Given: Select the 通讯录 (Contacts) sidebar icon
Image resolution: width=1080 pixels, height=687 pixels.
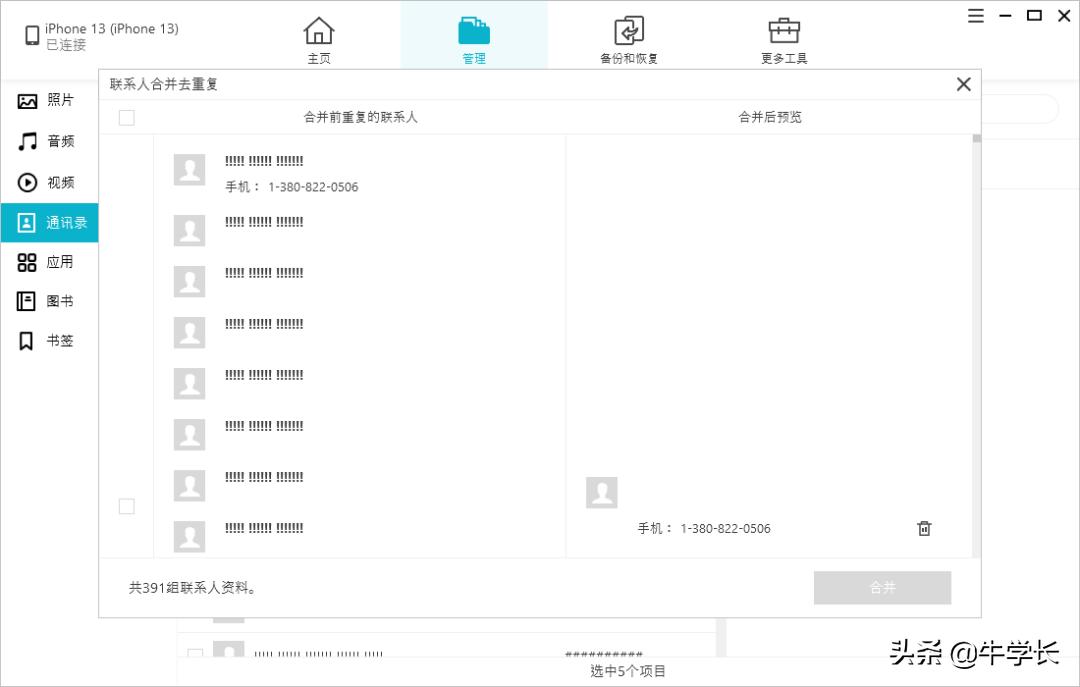Looking at the screenshot, I should click(x=48, y=222).
